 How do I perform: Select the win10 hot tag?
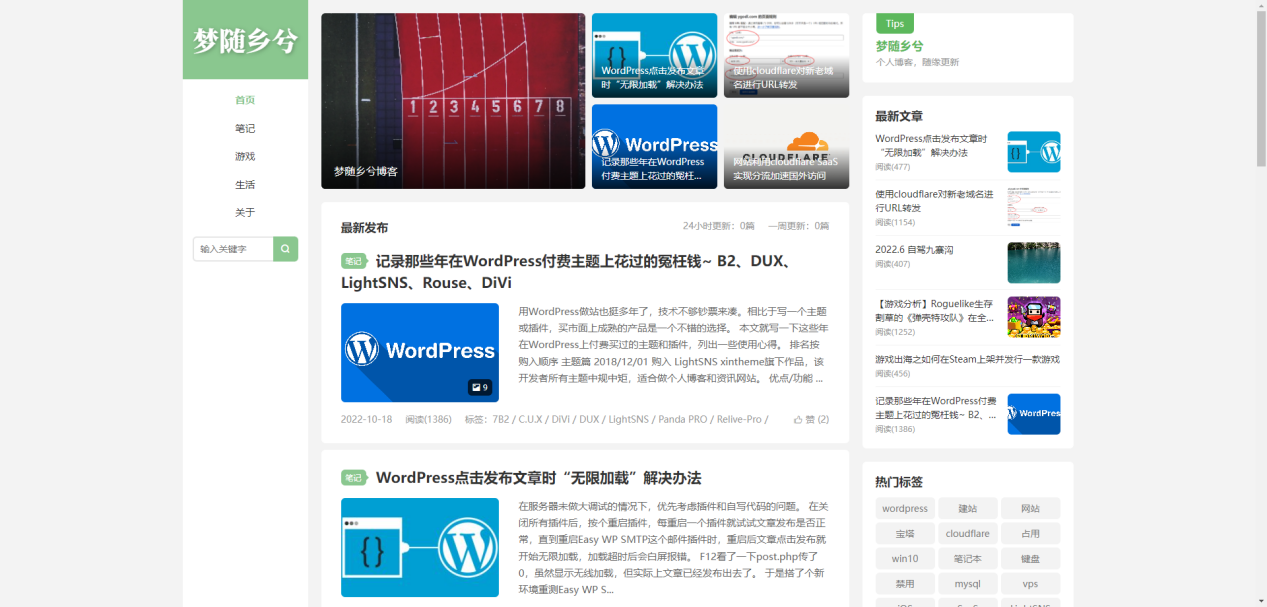pyautogui.click(x=905, y=559)
